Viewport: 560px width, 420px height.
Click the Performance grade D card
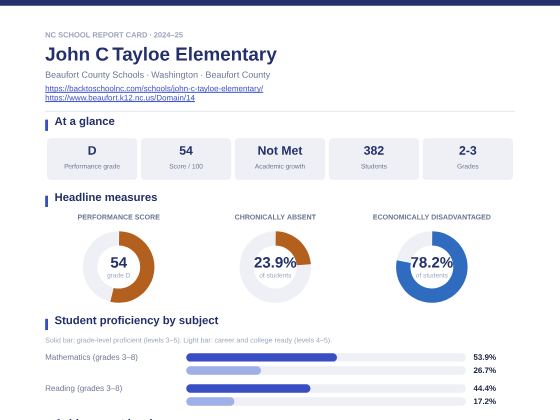92,159
